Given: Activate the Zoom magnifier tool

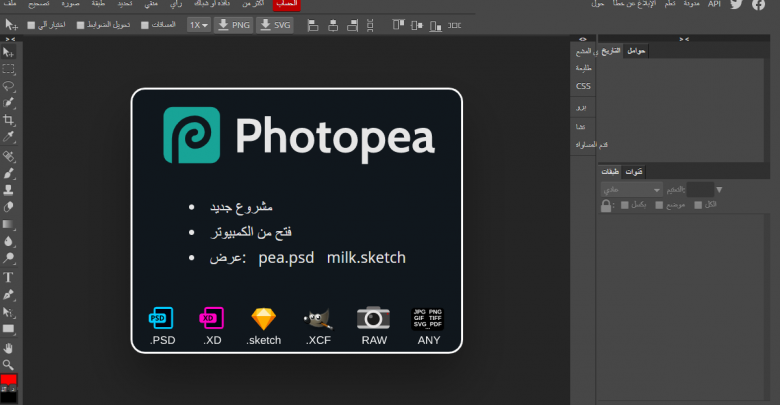Looking at the screenshot, I should point(8,364).
